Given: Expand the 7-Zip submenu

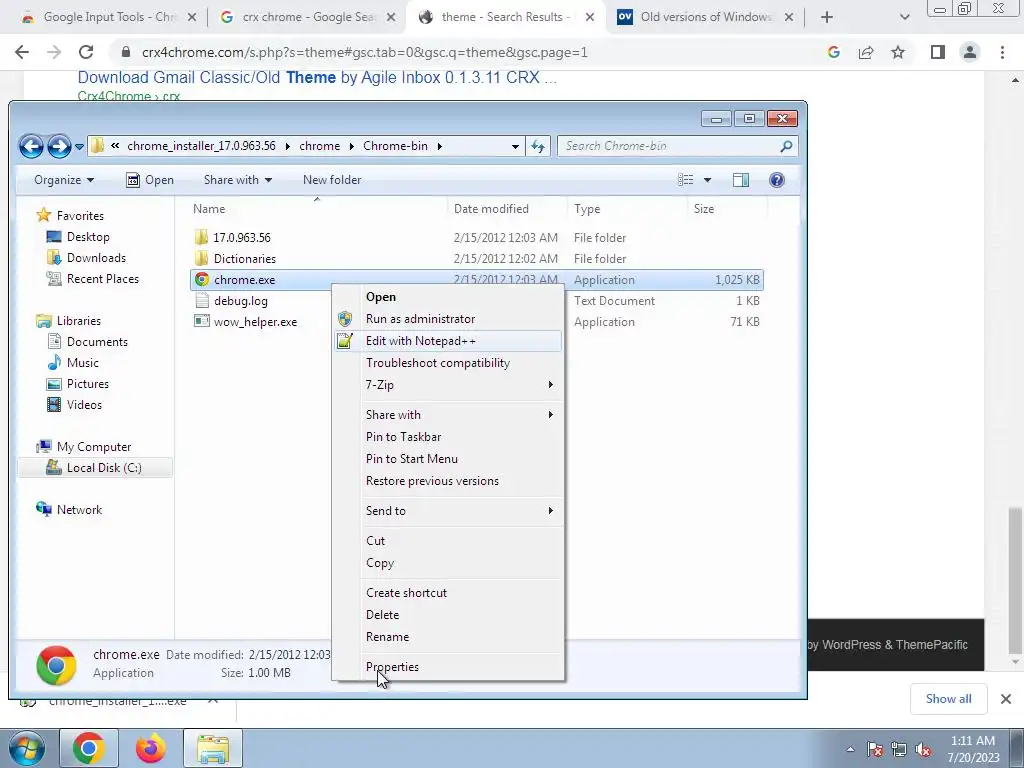Looking at the screenshot, I should 447,385.
